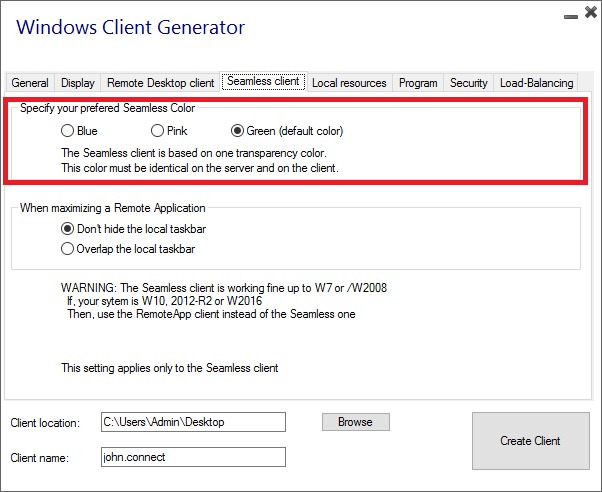
Task: Select the Pink seamless color option
Action: coord(158,131)
